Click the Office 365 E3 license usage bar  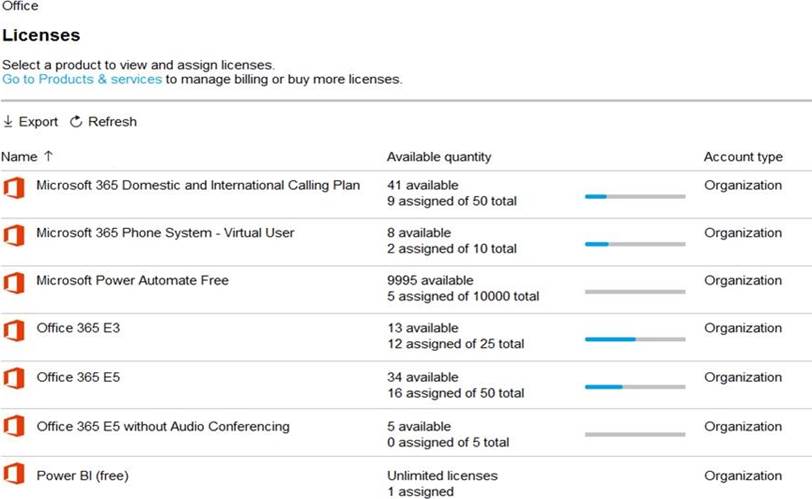point(635,340)
